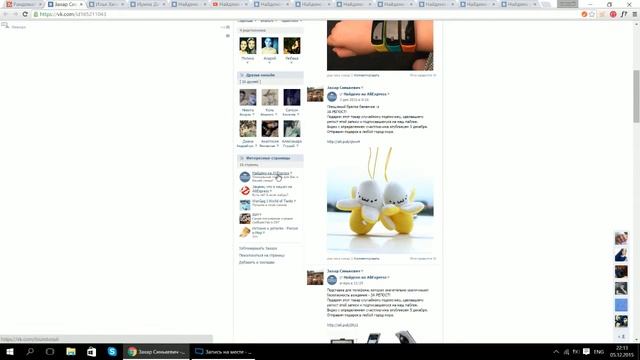Open the WarGag World of Tanks page

273,201
